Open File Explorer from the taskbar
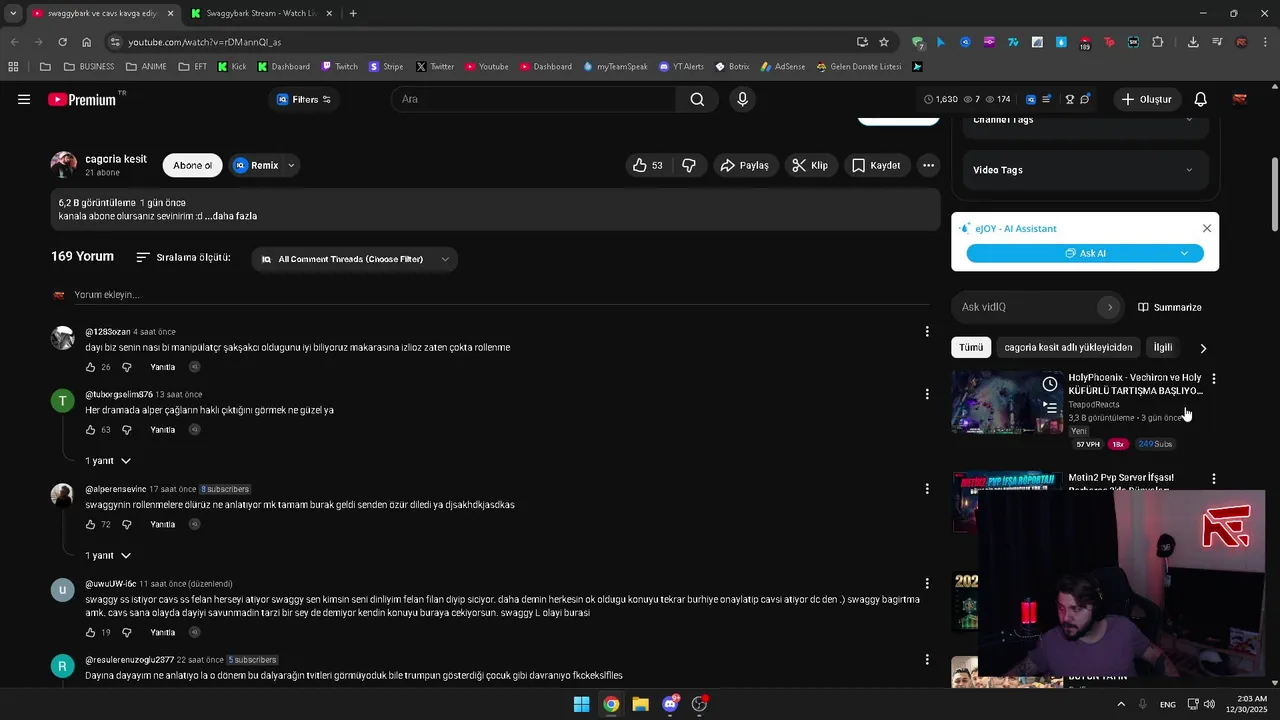This screenshot has width=1280, height=720. point(640,704)
